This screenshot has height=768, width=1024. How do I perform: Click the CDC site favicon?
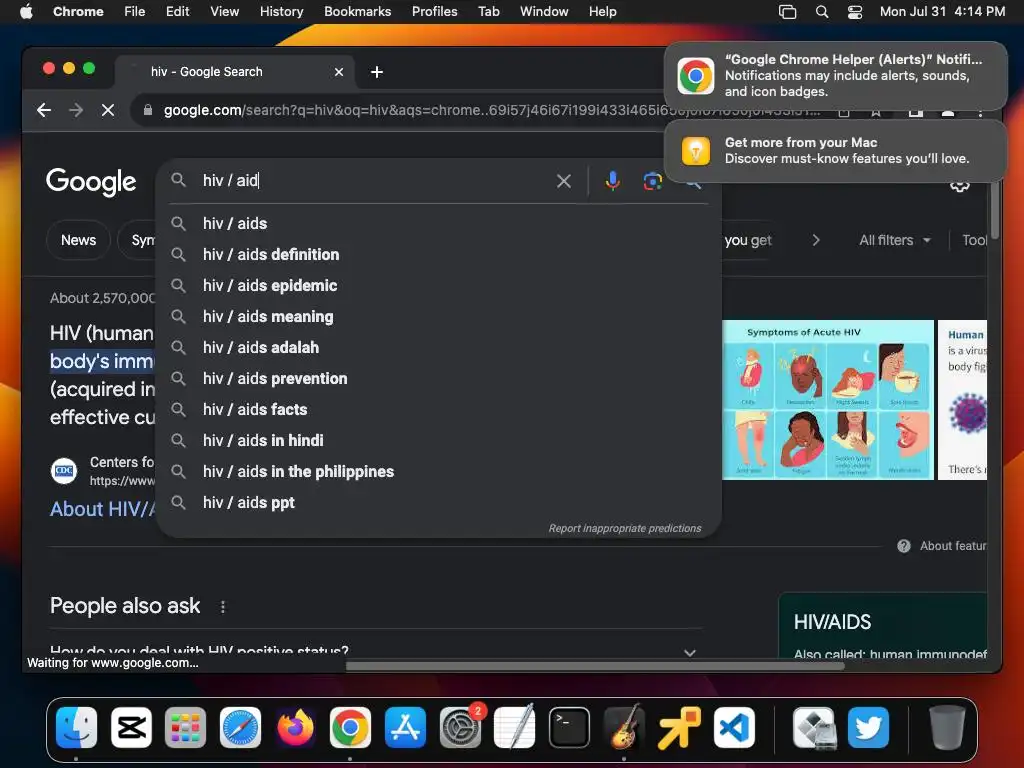pyautogui.click(x=64, y=471)
